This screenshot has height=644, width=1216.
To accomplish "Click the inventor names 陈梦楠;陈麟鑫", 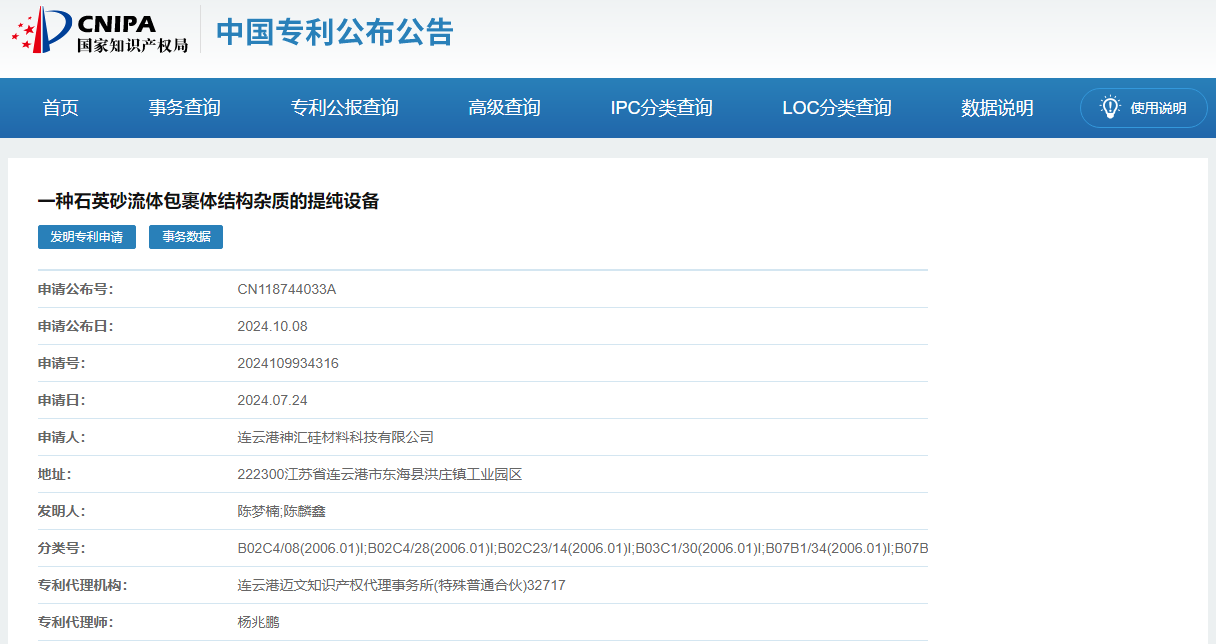I will click(281, 511).
